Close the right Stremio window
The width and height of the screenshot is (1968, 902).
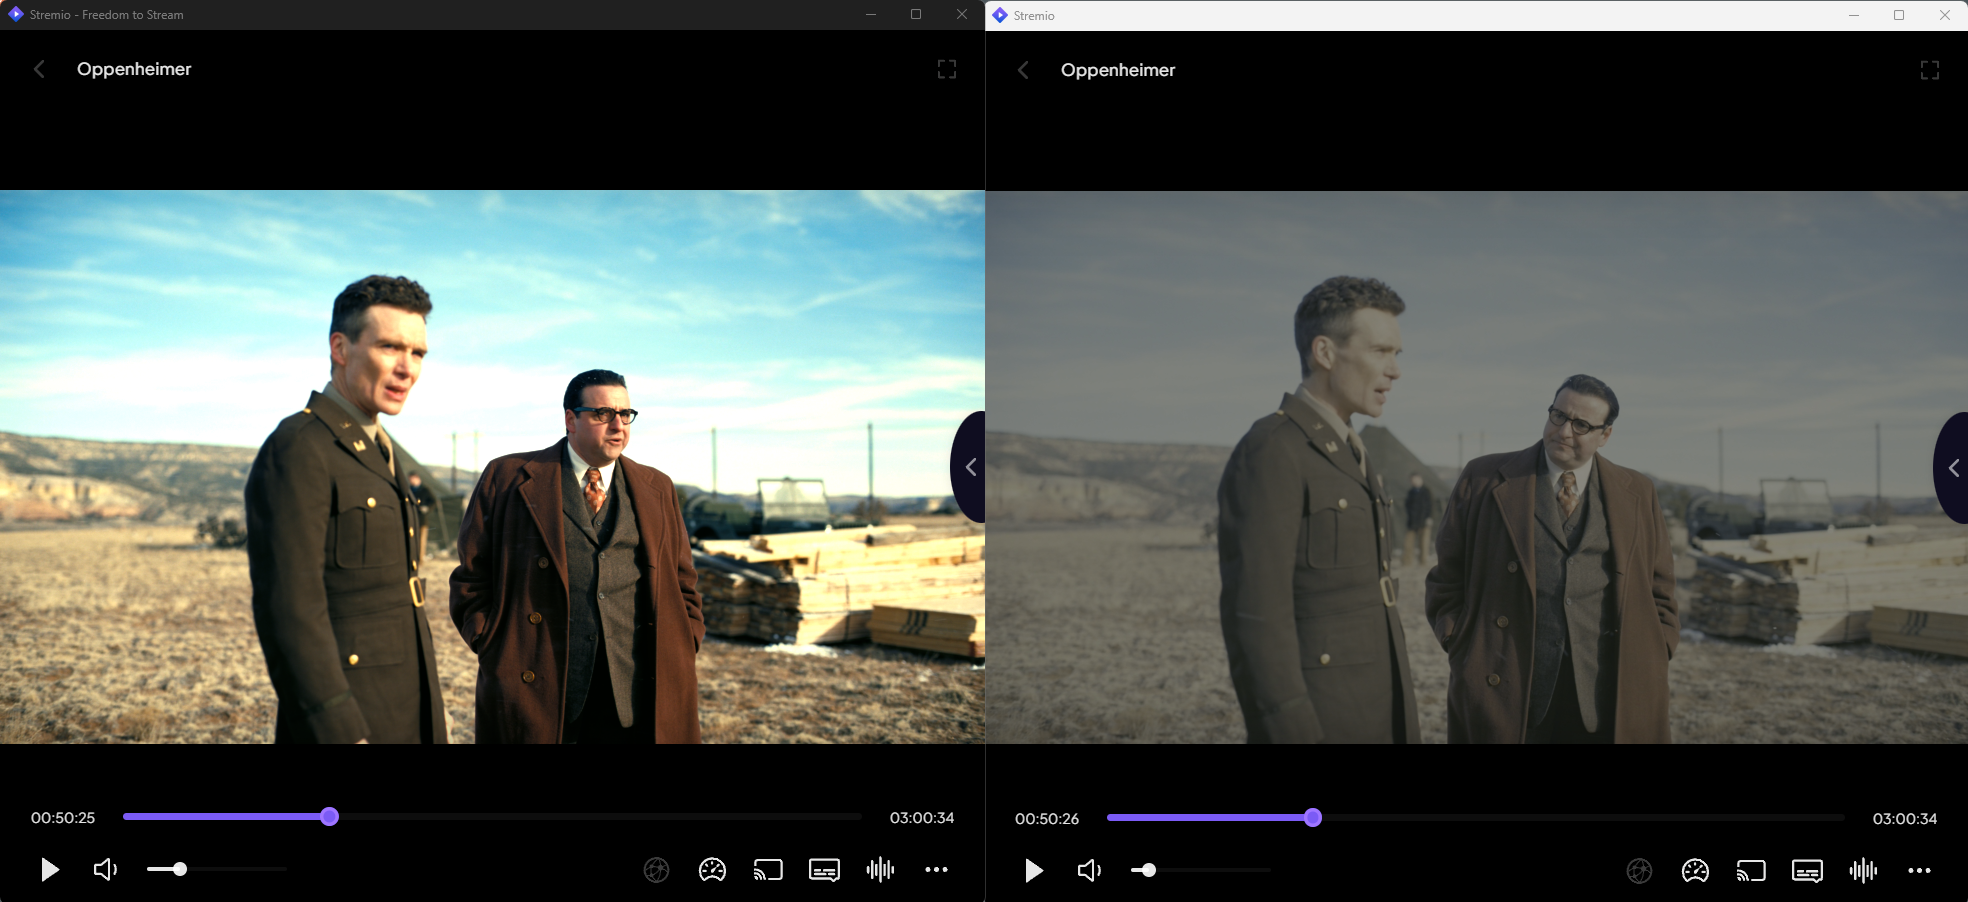point(1945,15)
